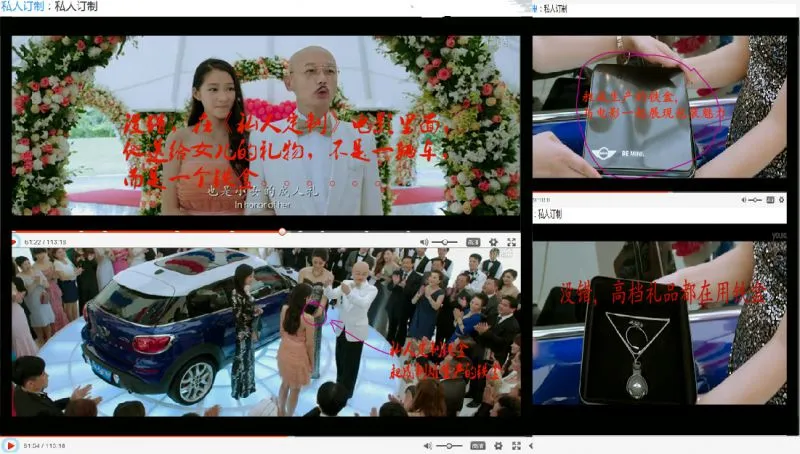Click the blue 私人订制 link at top left

22,6
